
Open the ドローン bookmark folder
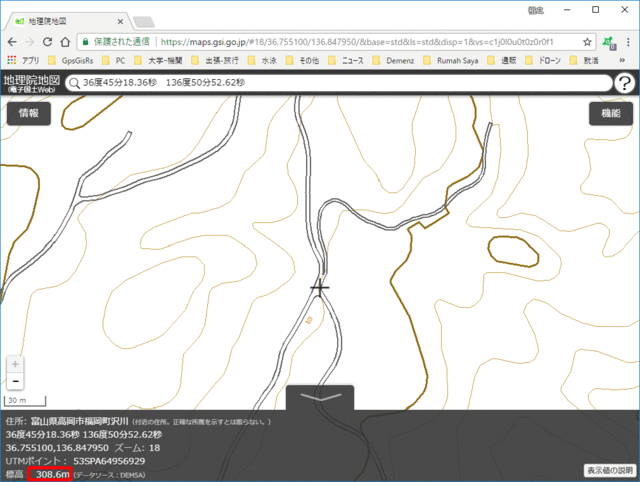tap(543, 61)
